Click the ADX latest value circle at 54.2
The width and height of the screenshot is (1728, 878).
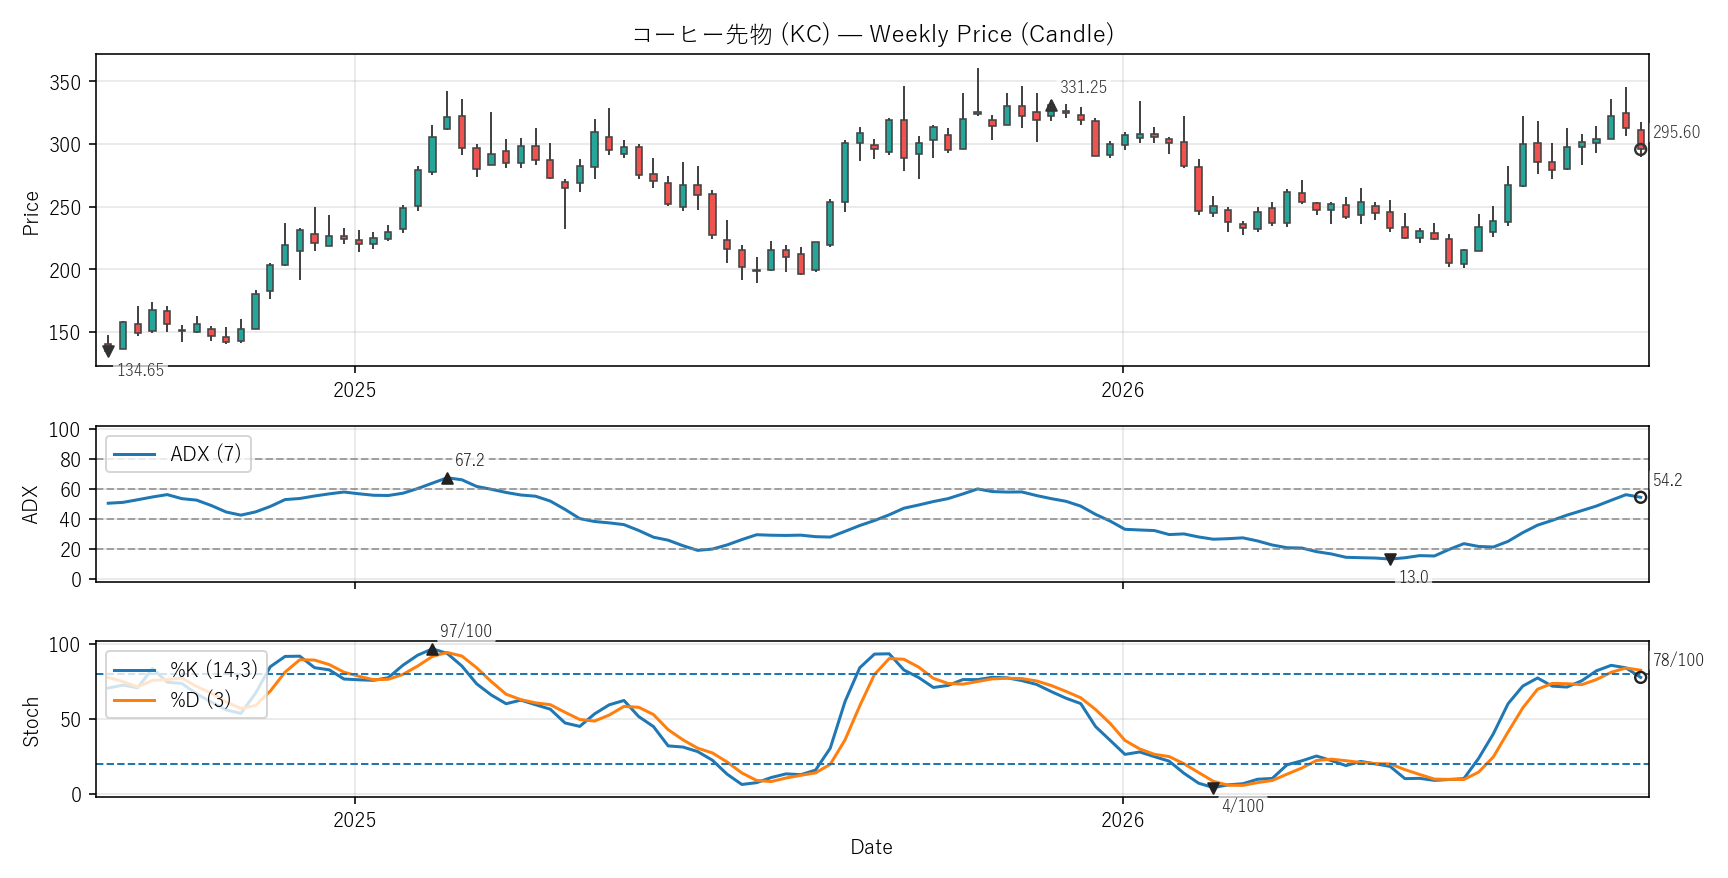(x=1640, y=497)
